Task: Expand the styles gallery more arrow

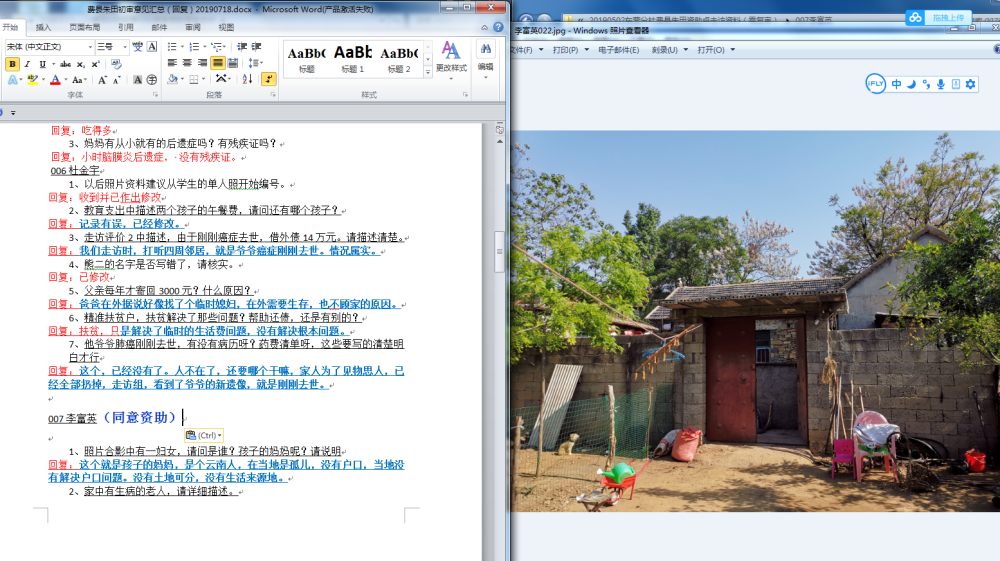Action: tap(428, 72)
